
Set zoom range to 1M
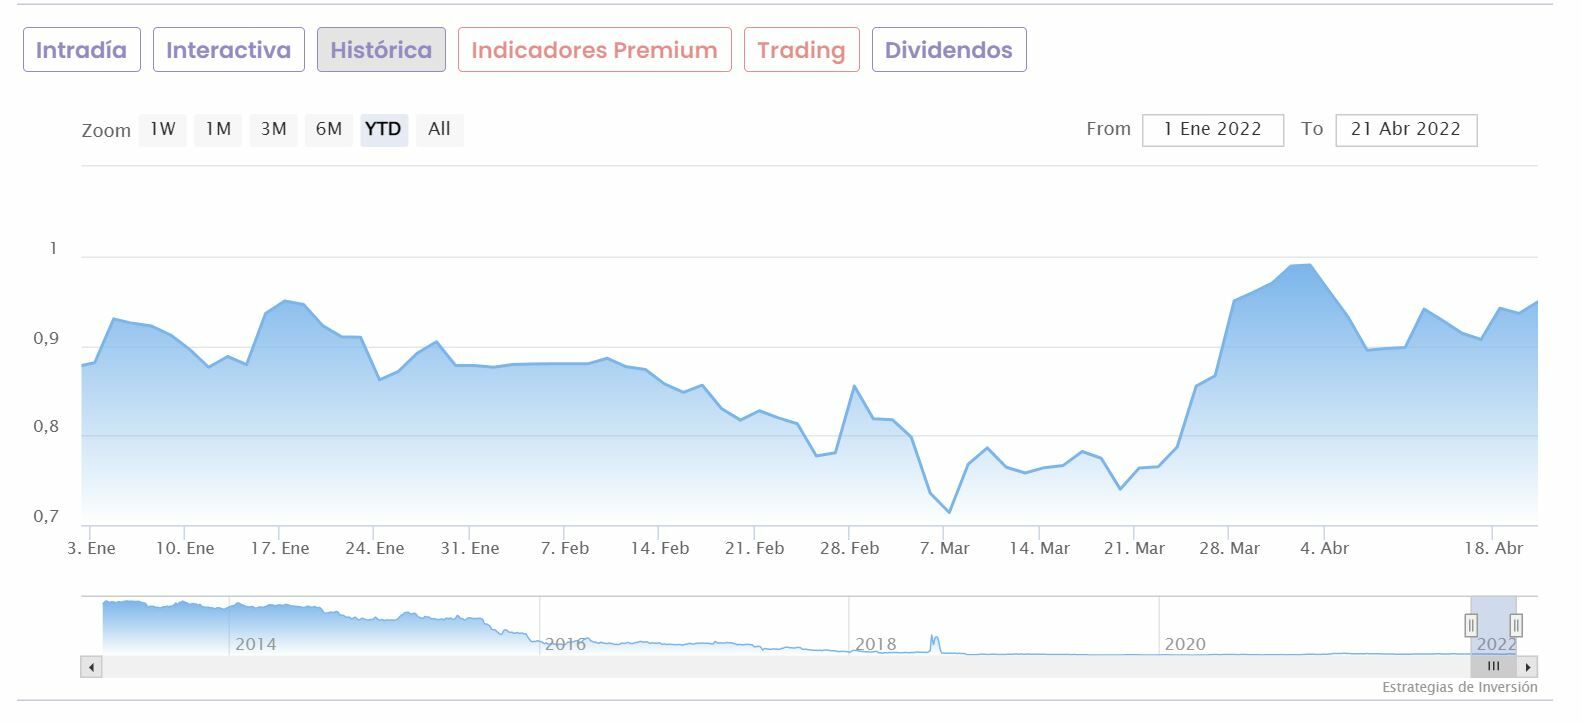click(218, 129)
